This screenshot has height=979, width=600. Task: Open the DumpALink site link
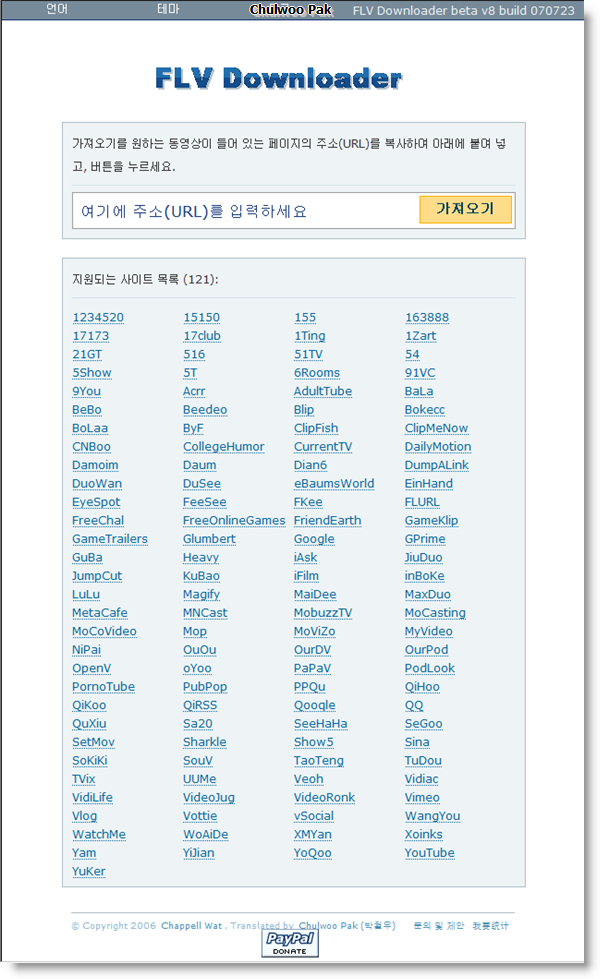[436, 465]
